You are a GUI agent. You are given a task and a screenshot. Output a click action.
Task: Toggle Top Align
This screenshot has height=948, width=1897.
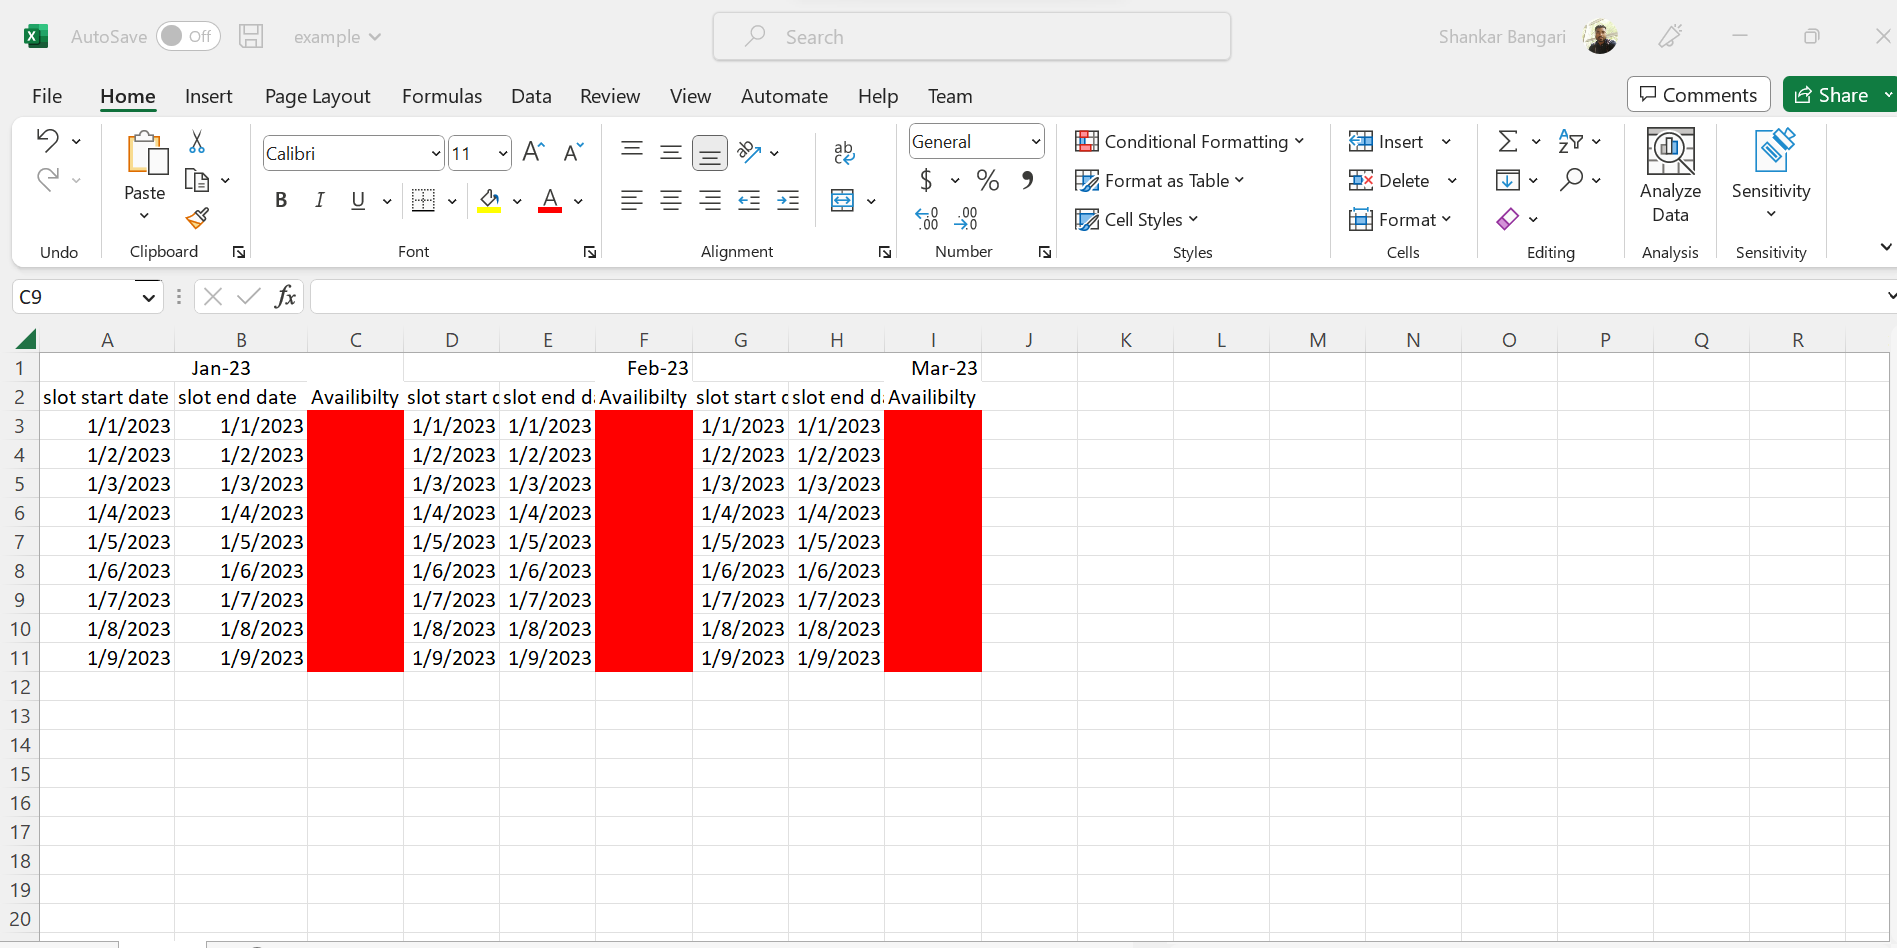[x=631, y=151]
